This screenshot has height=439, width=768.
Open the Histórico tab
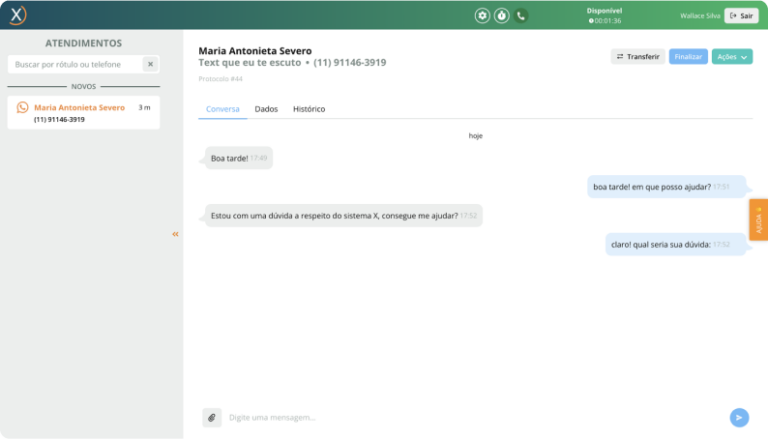pos(308,109)
